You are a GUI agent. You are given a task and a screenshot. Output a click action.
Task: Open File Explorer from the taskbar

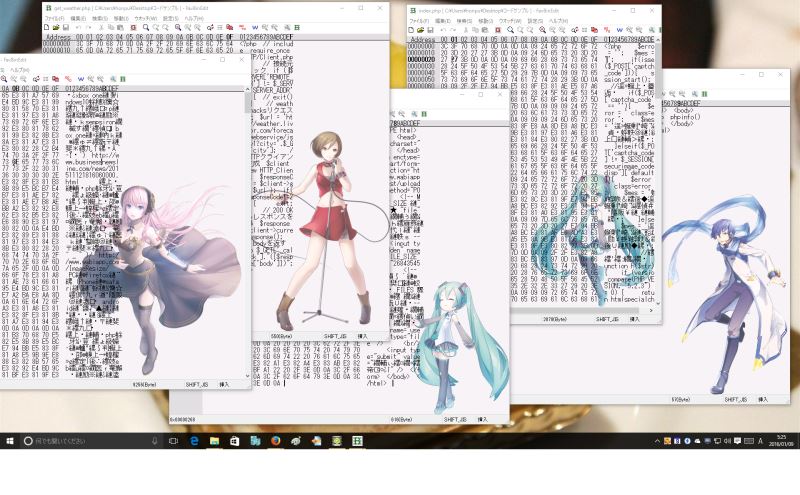(214, 441)
